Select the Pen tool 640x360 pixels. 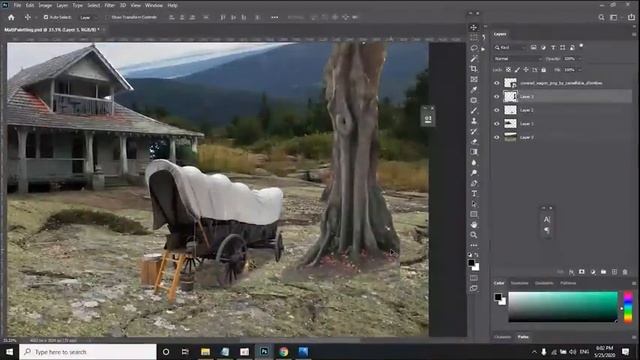click(473, 183)
